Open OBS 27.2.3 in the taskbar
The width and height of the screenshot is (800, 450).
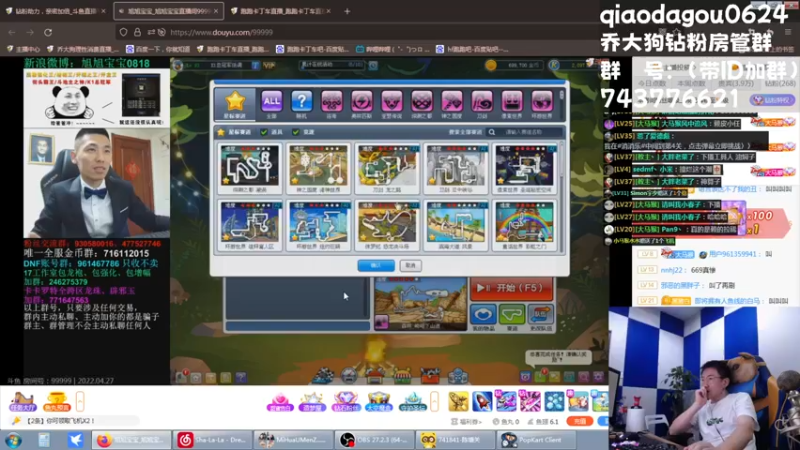coord(374,440)
